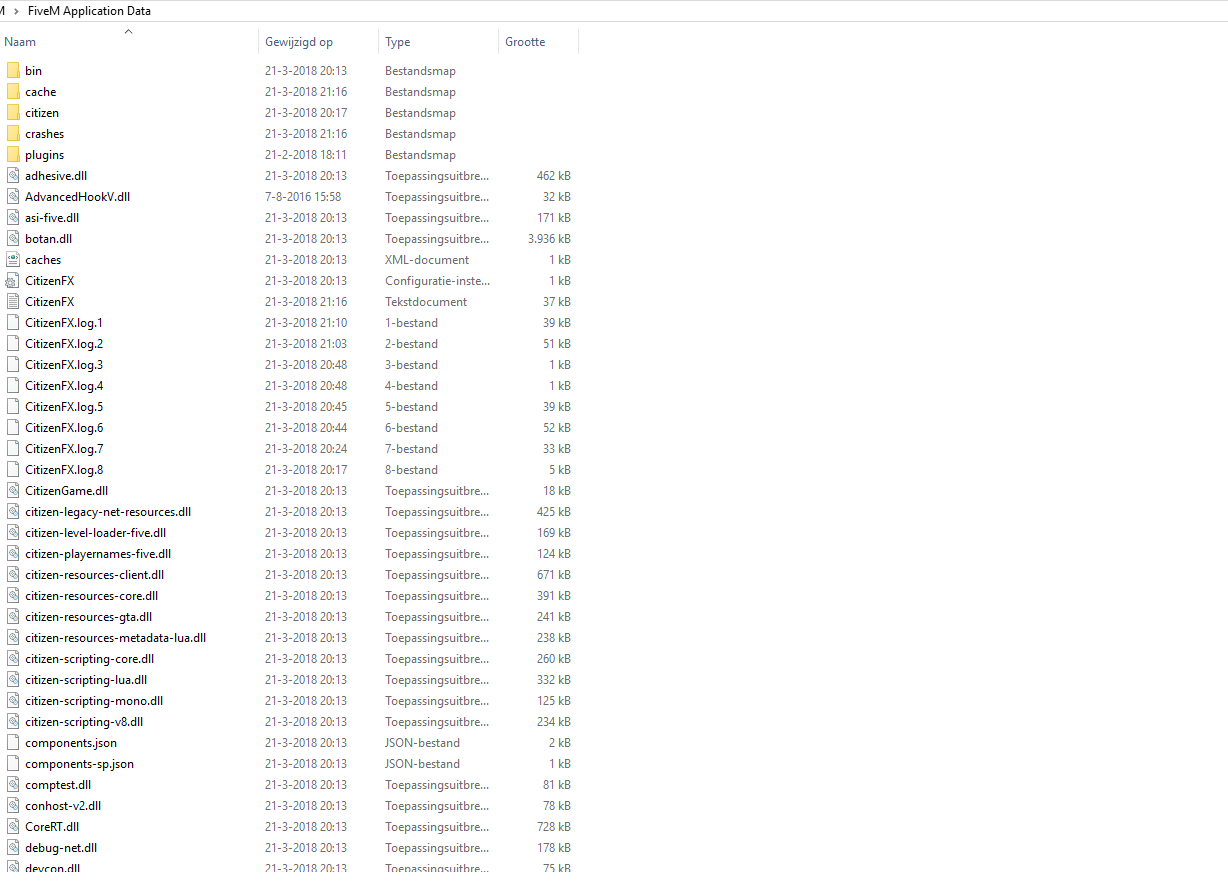Click the 7-8-2016 15:58 modified date

coord(303,196)
